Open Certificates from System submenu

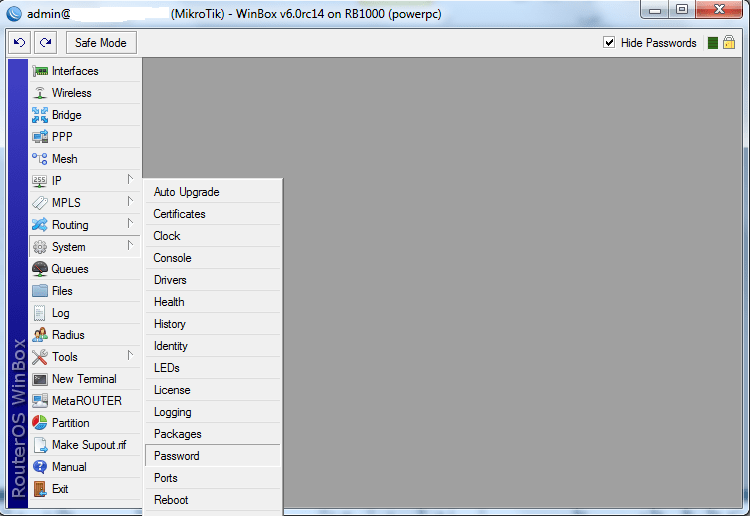[213, 214]
